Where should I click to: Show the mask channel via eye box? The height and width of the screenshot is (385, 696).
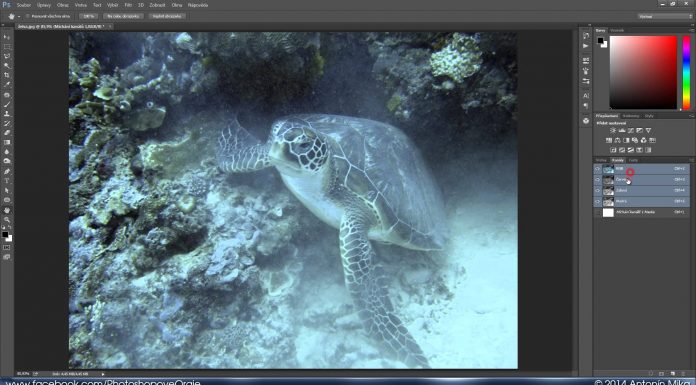pyautogui.click(x=597, y=212)
